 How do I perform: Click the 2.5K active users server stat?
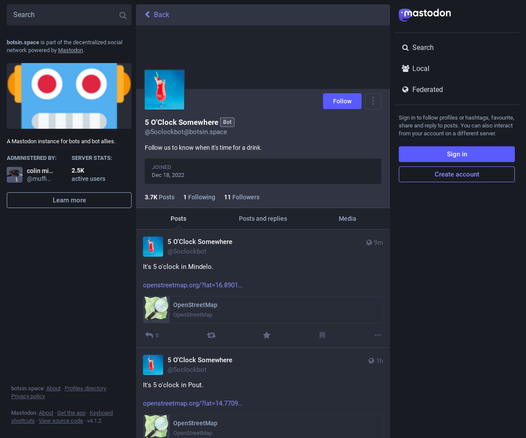click(x=88, y=175)
